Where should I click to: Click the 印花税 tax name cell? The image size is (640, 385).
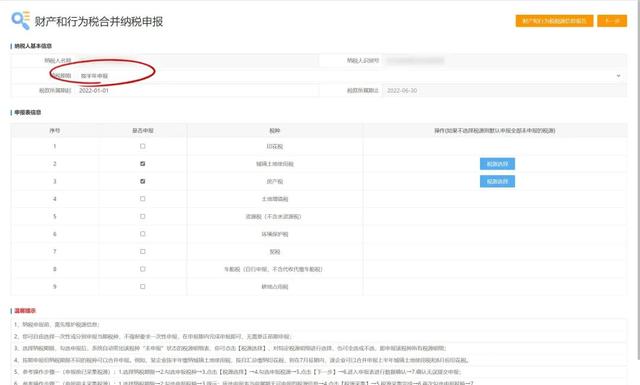tap(275, 146)
